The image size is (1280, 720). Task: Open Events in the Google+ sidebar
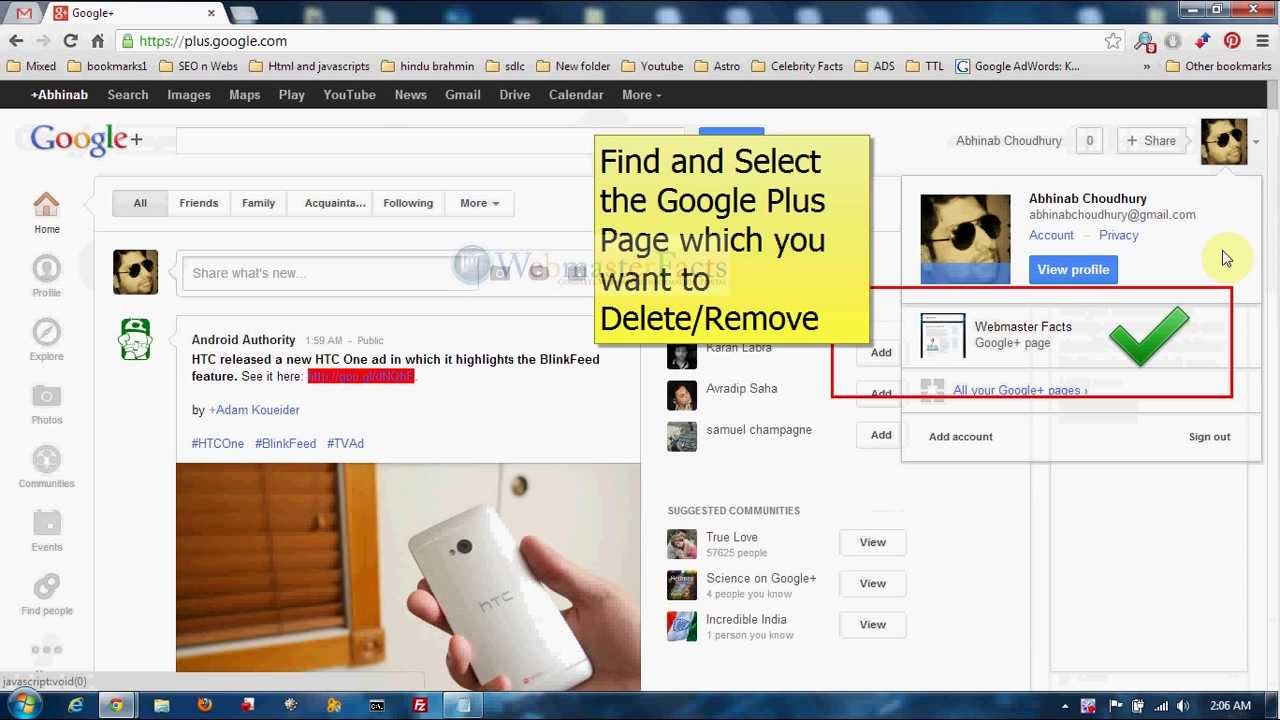click(46, 531)
